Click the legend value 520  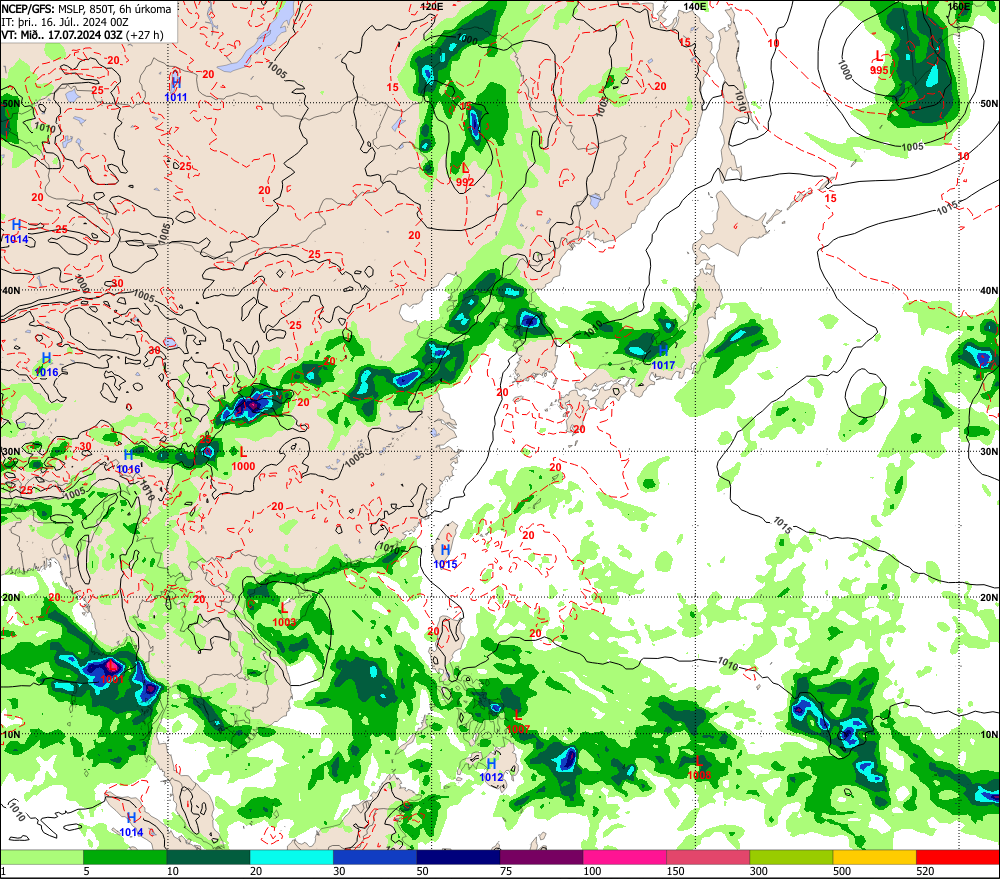925,871
